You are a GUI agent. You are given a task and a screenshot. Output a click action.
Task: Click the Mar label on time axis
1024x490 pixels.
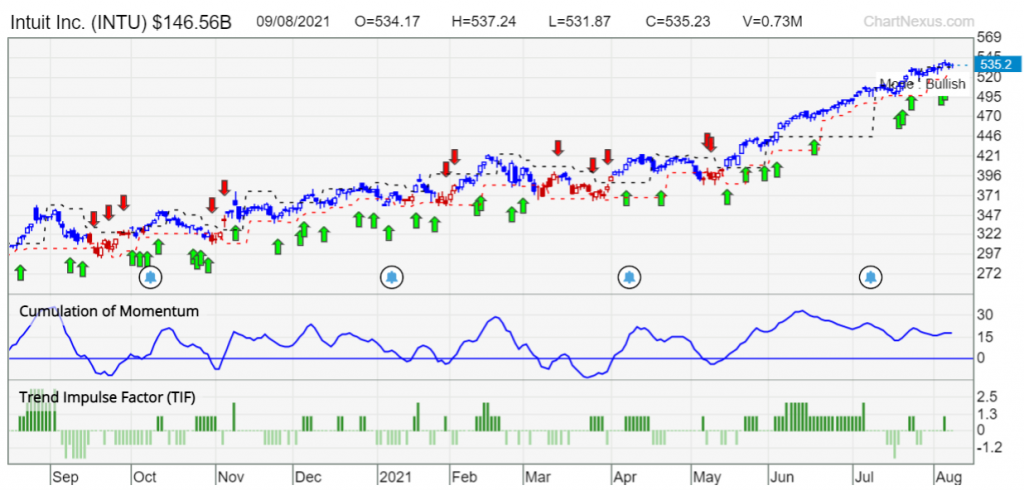pyautogui.click(x=538, y=476)
